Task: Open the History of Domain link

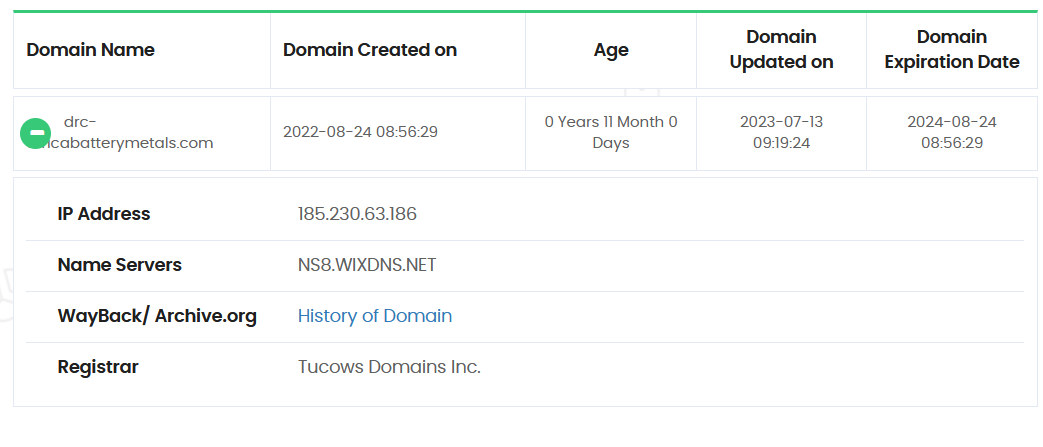Action: (374, 316)
